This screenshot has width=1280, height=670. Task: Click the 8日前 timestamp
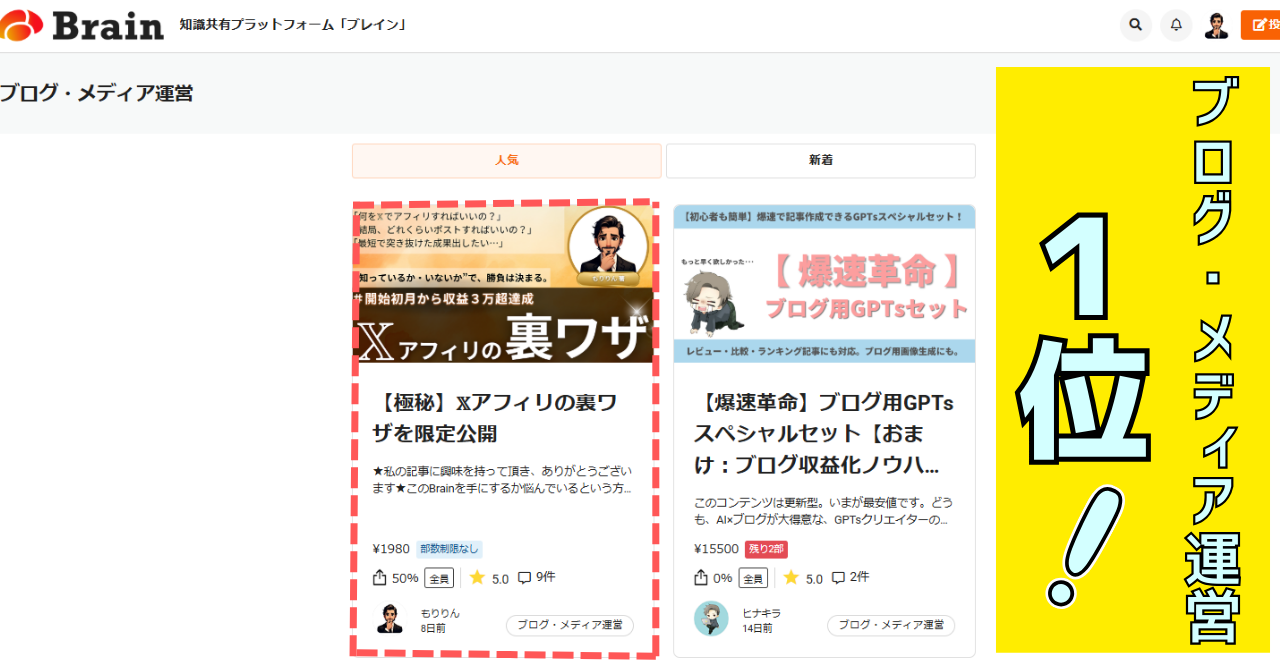tap(433, 629)
